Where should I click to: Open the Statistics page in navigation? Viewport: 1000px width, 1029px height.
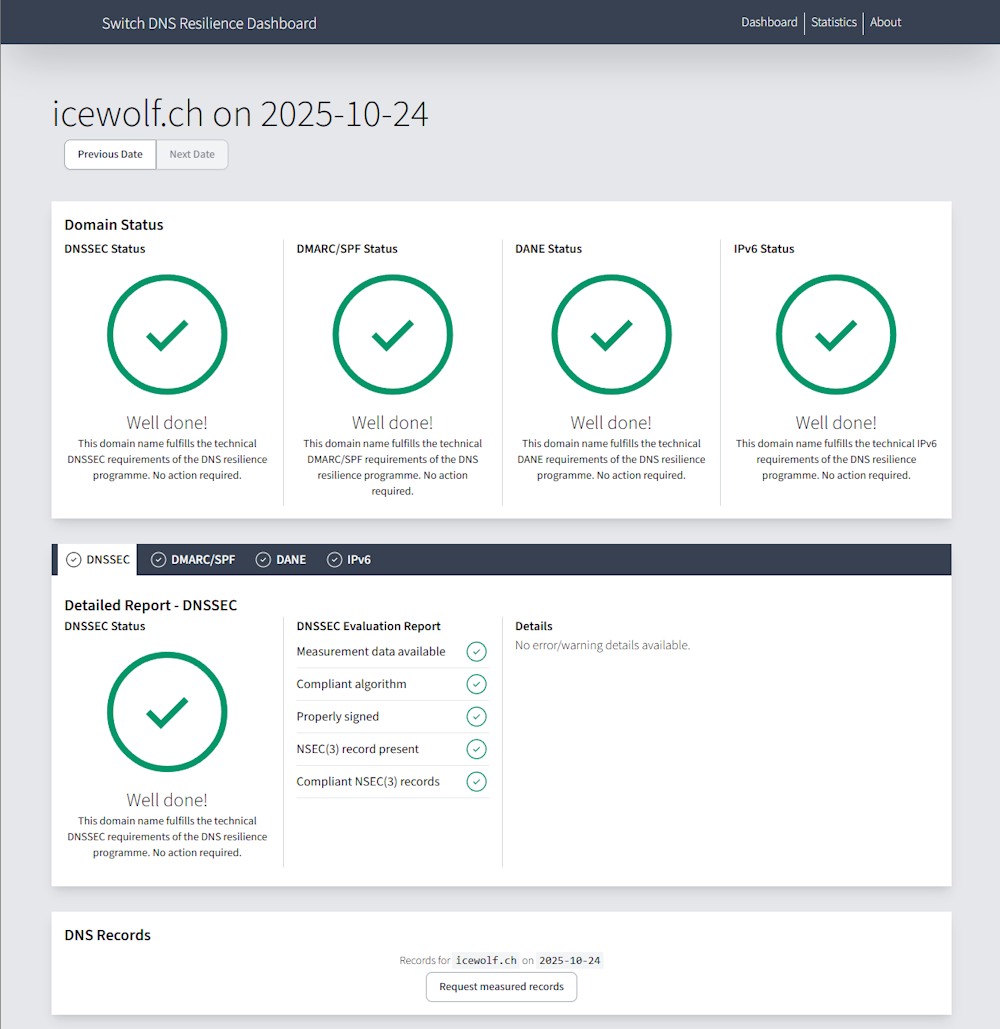834,22
